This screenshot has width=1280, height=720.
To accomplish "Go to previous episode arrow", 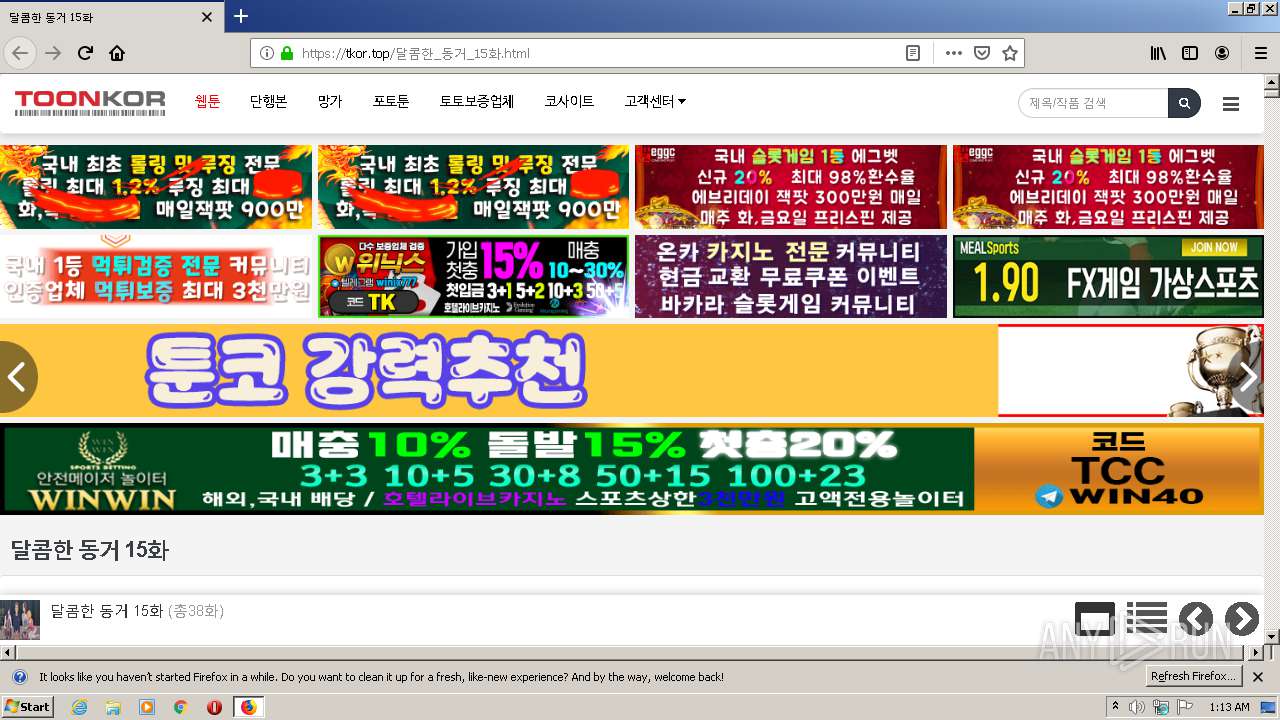I will 1196,619.
